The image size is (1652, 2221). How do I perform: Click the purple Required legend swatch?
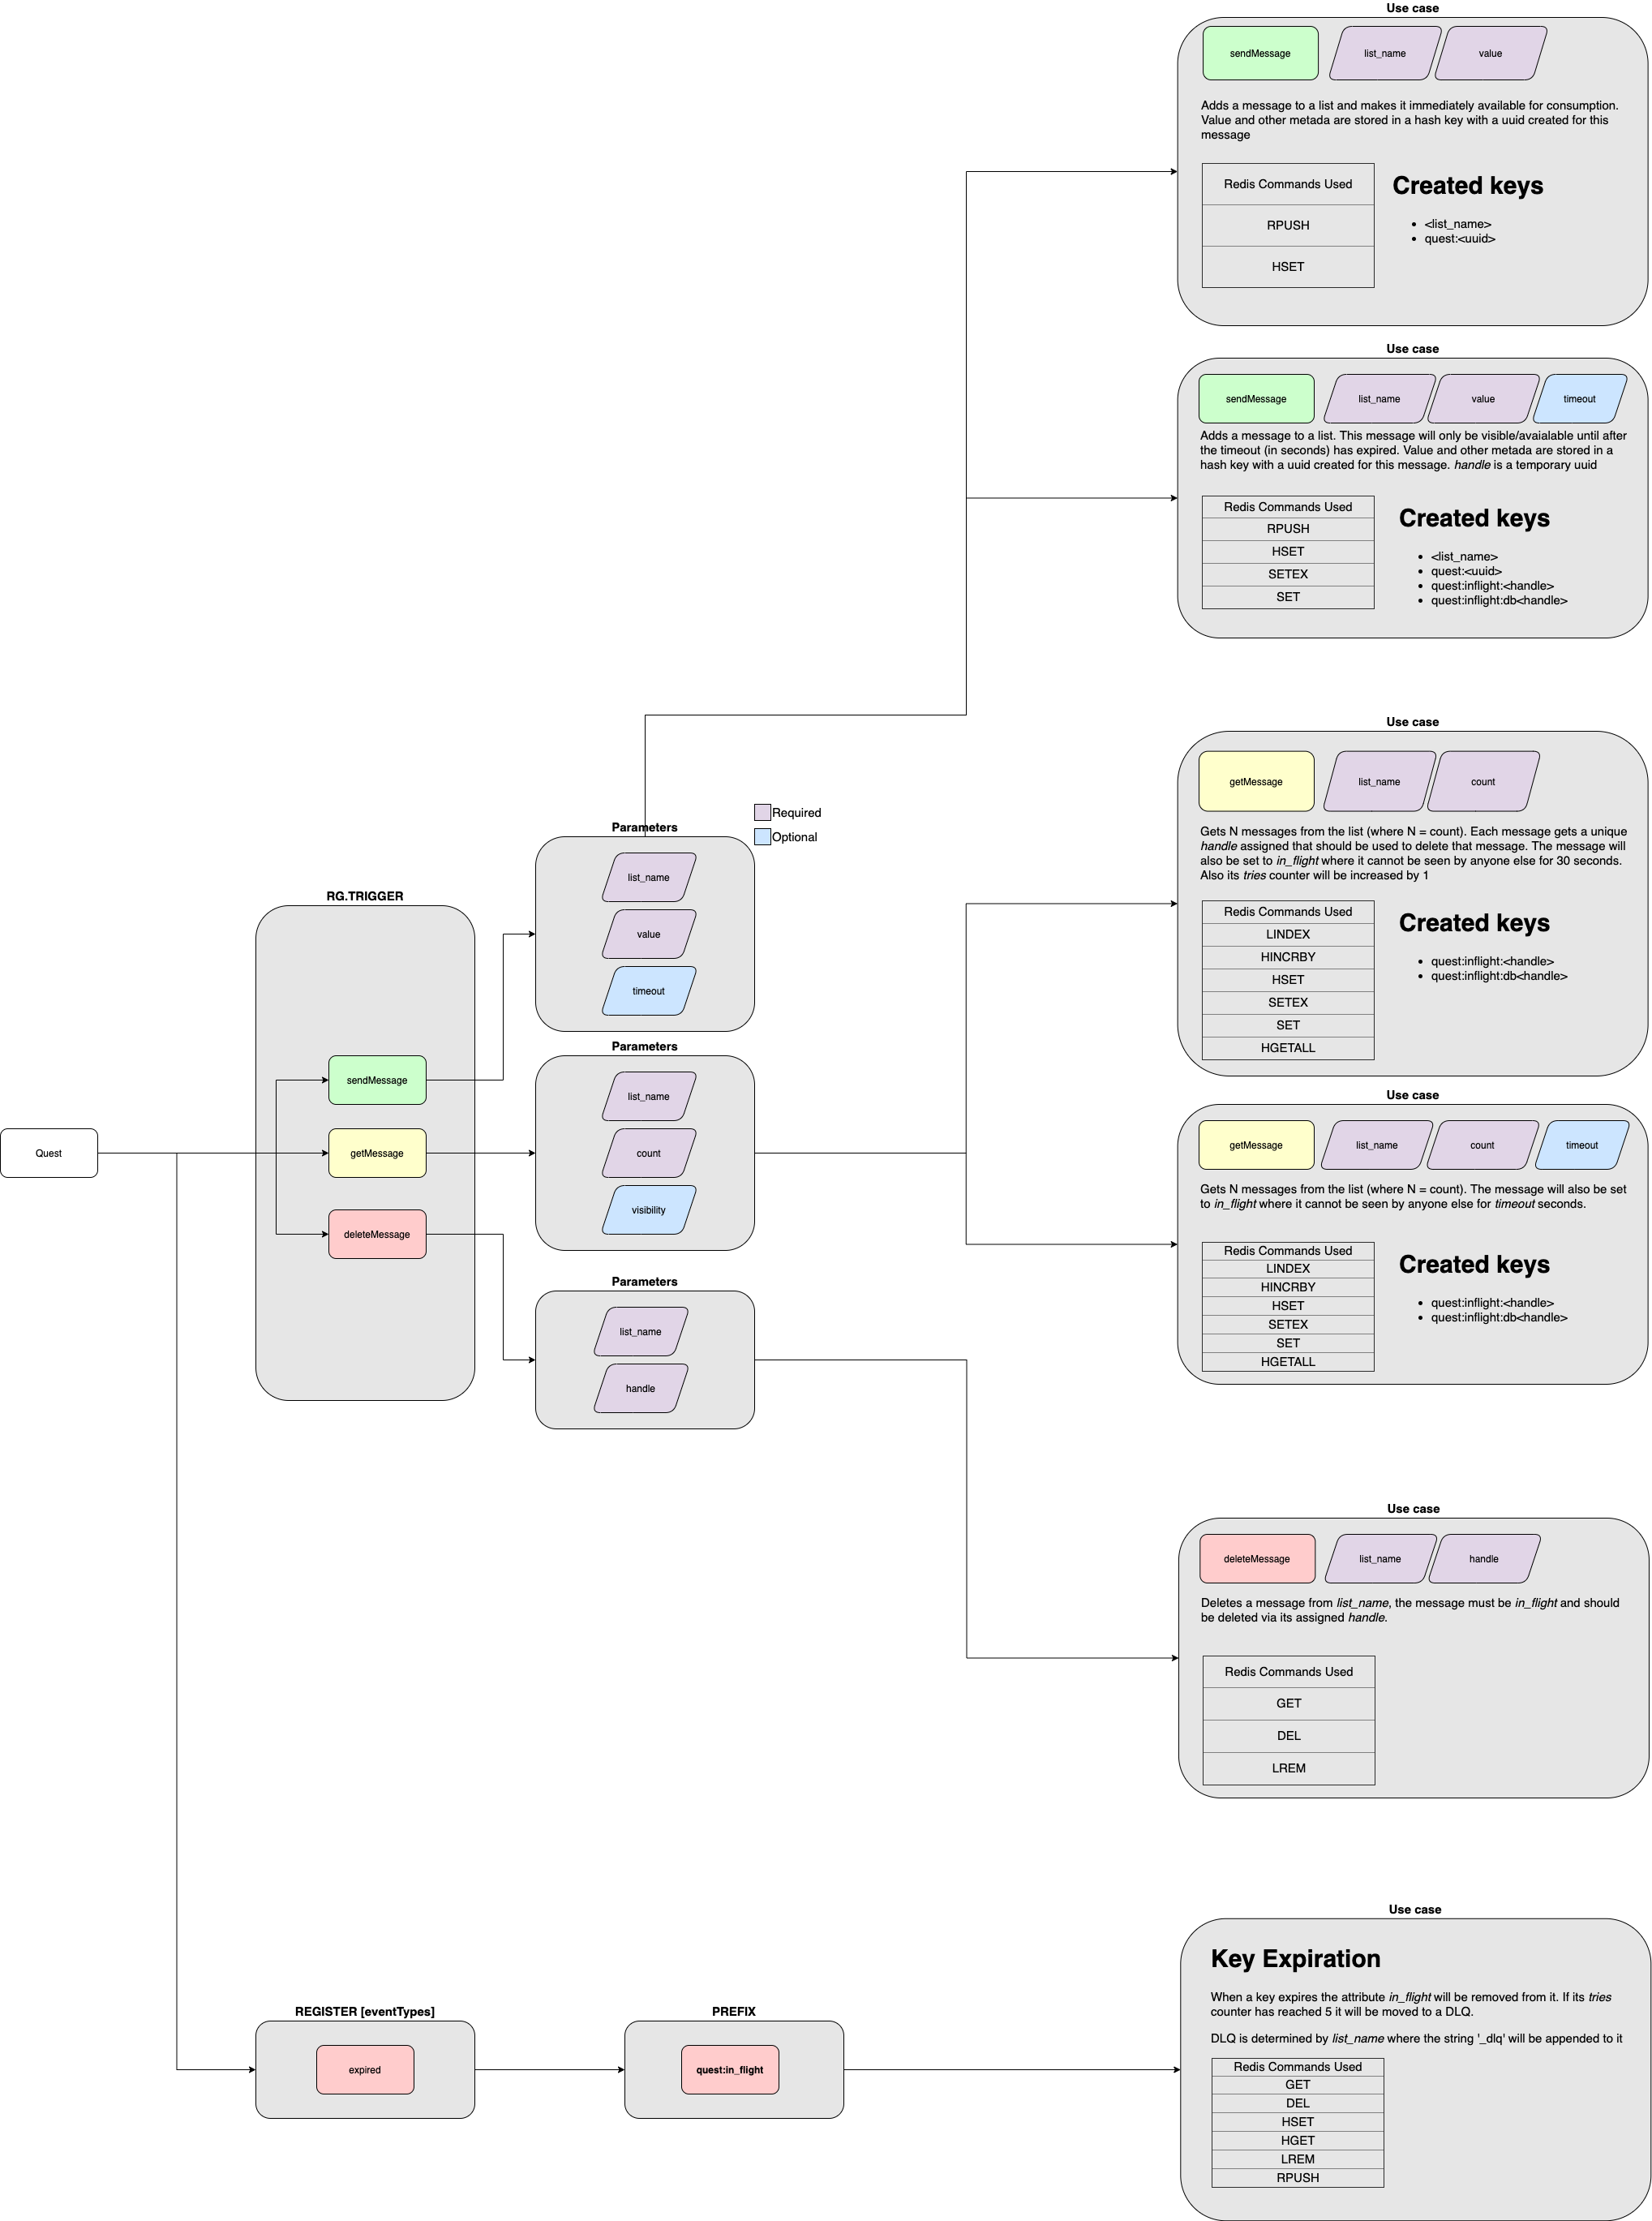pos(762,813)
